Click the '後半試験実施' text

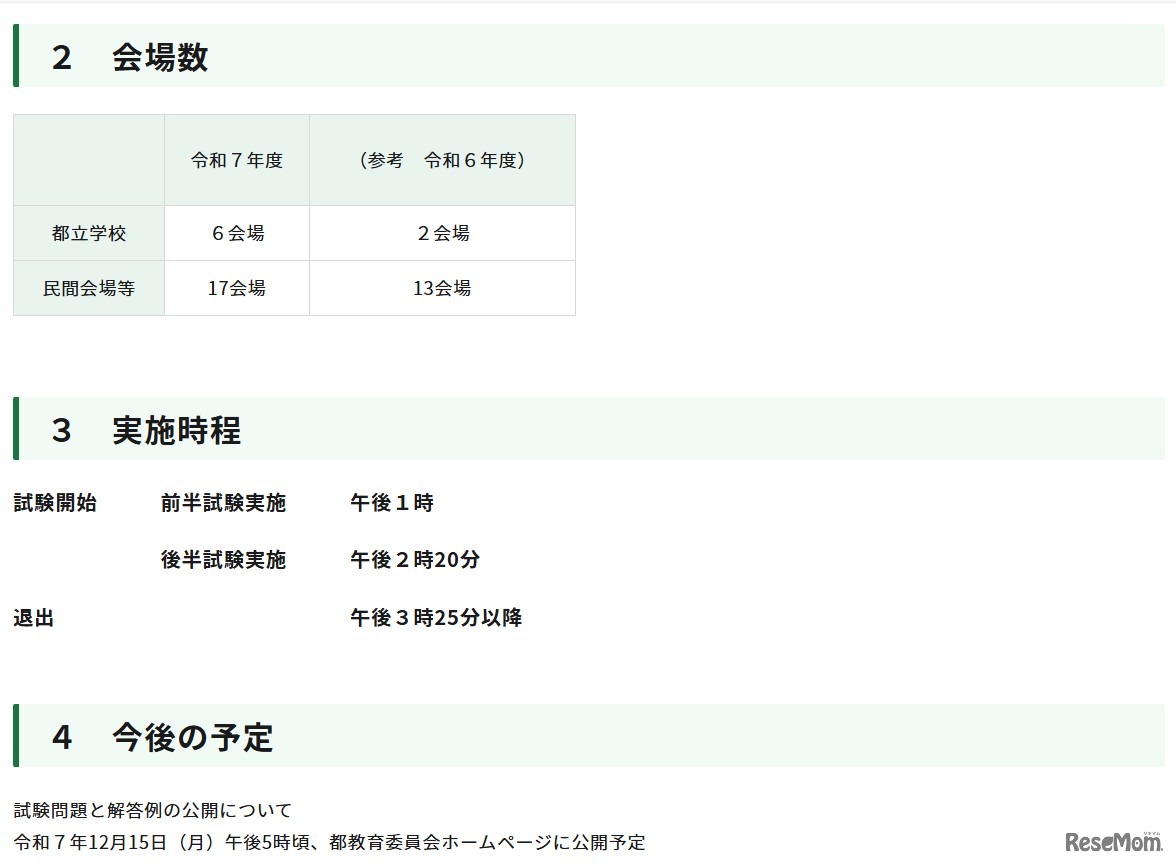click(x=224, y=560)
